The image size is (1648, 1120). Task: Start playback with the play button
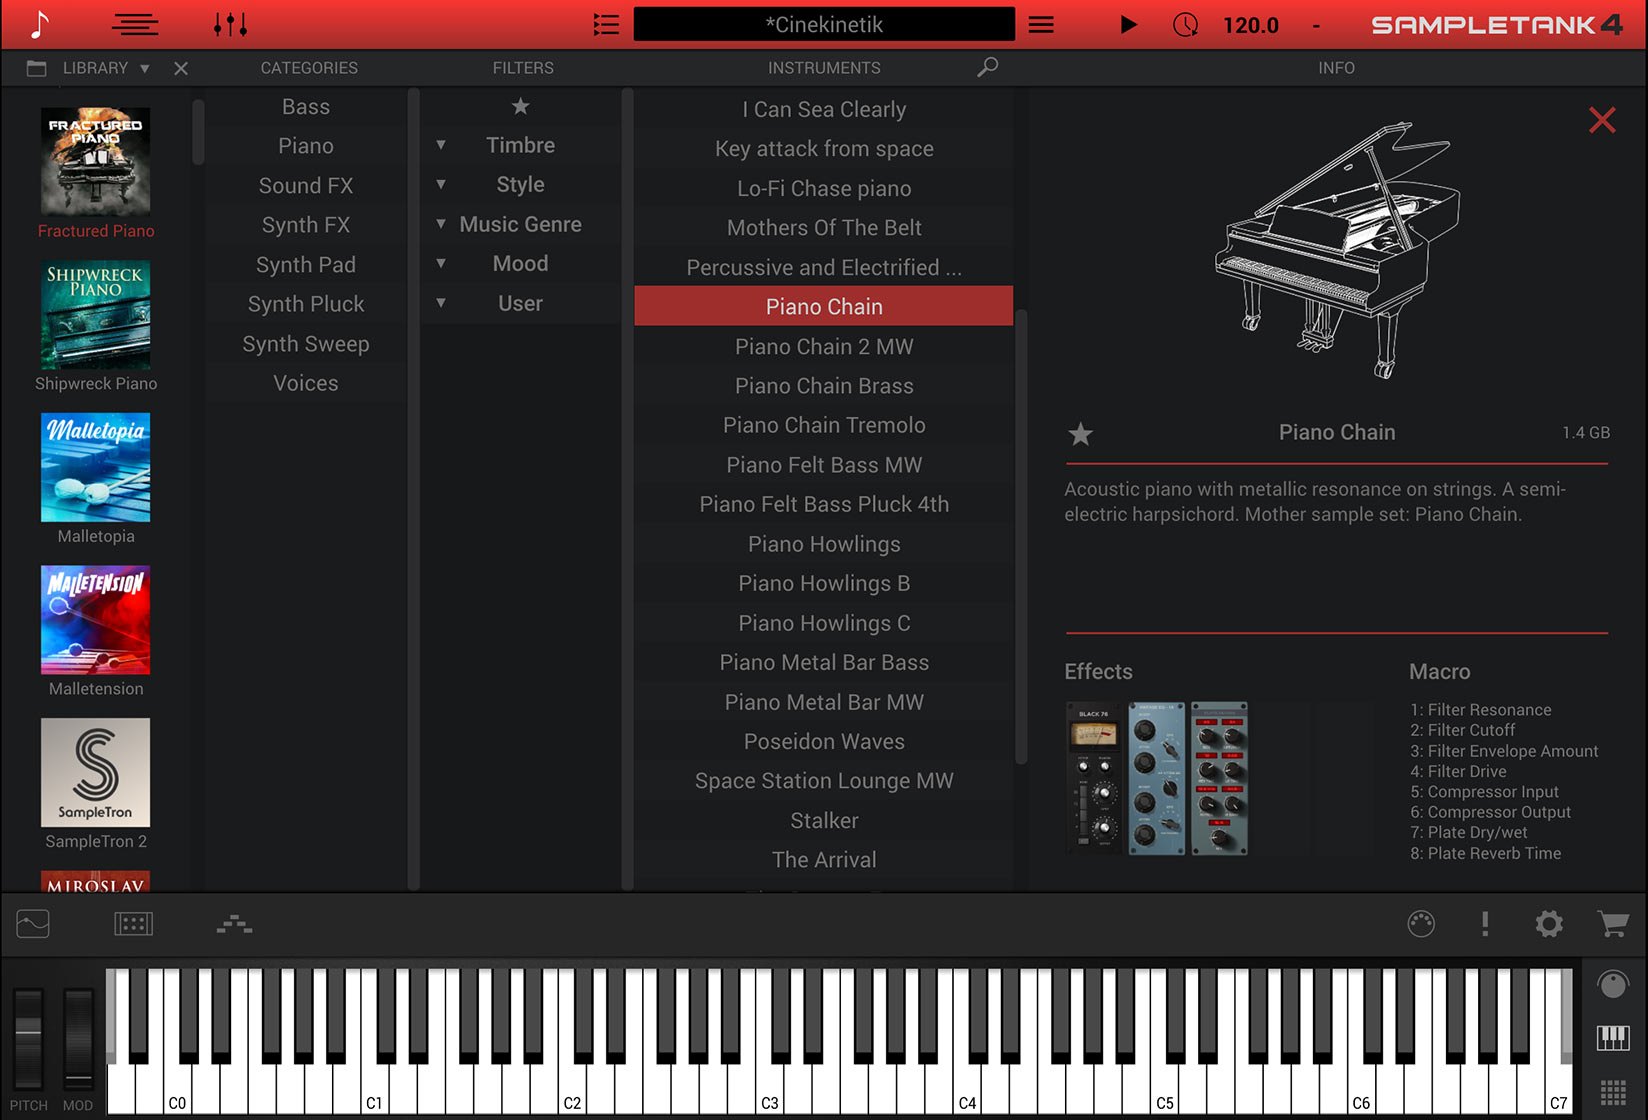pyautogui.click(x=1128, y=24)
